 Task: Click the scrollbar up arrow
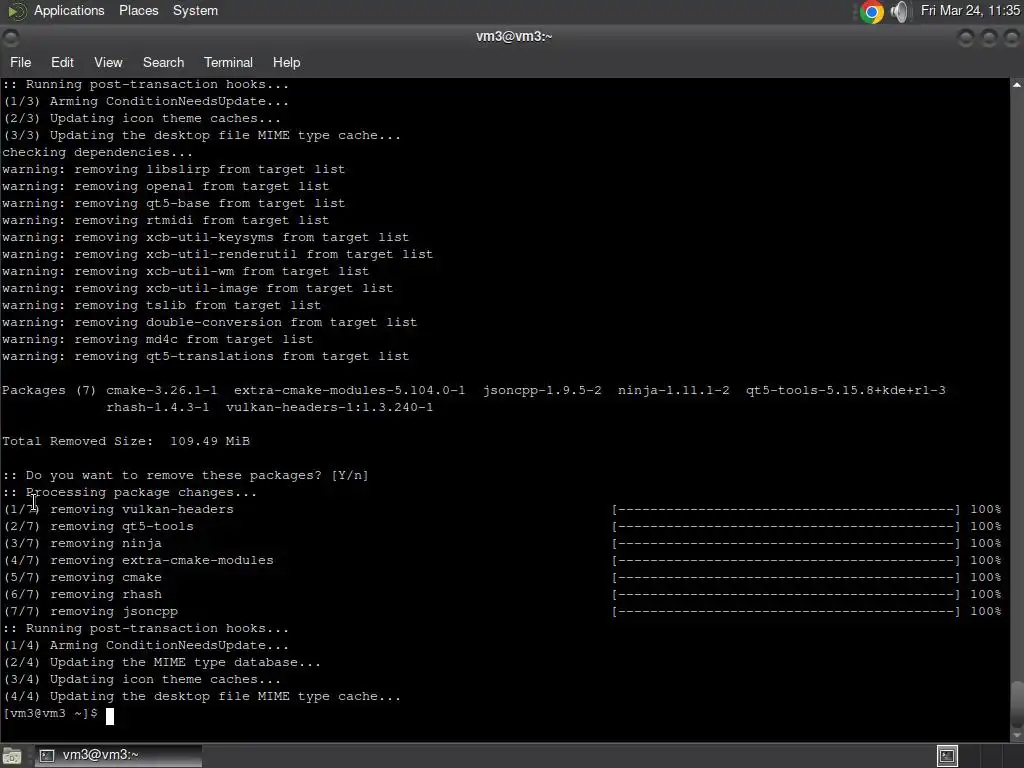[x=1017, y=85]
